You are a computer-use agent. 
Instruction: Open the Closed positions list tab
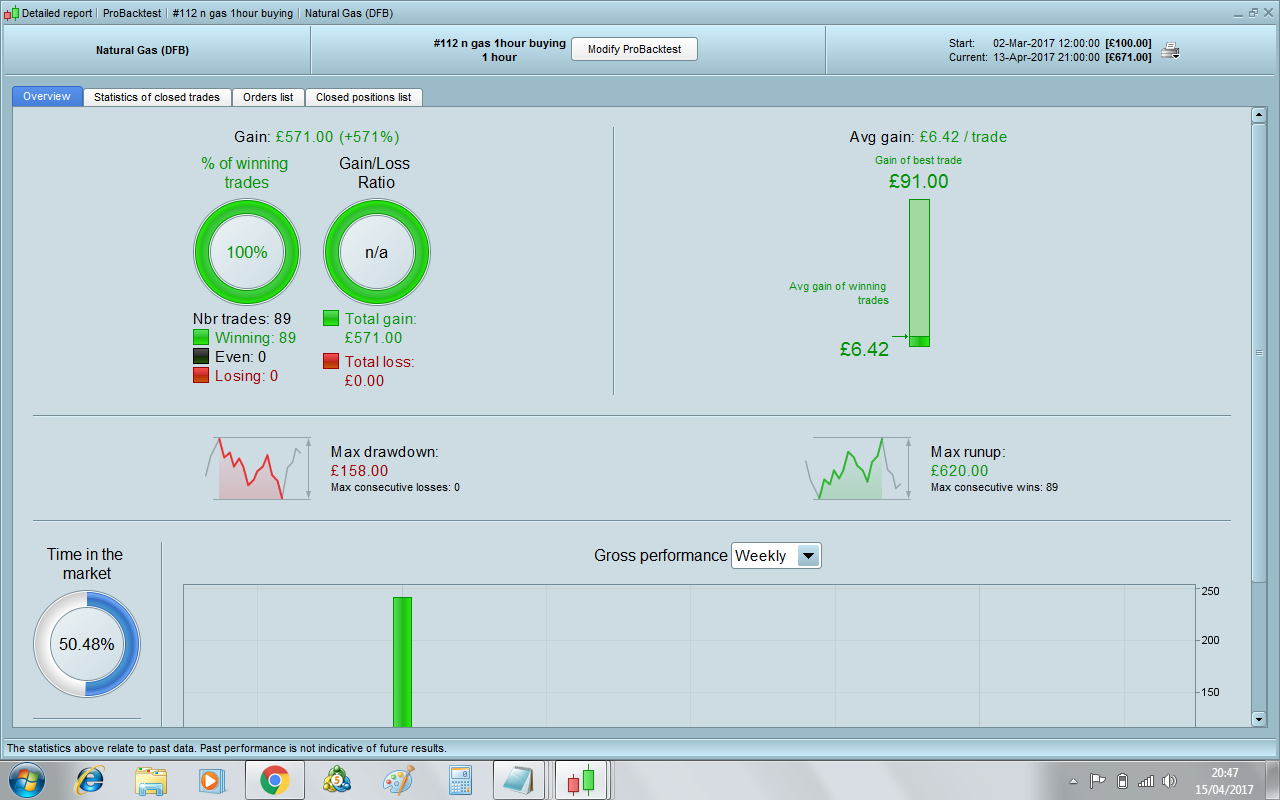[364, 97]
